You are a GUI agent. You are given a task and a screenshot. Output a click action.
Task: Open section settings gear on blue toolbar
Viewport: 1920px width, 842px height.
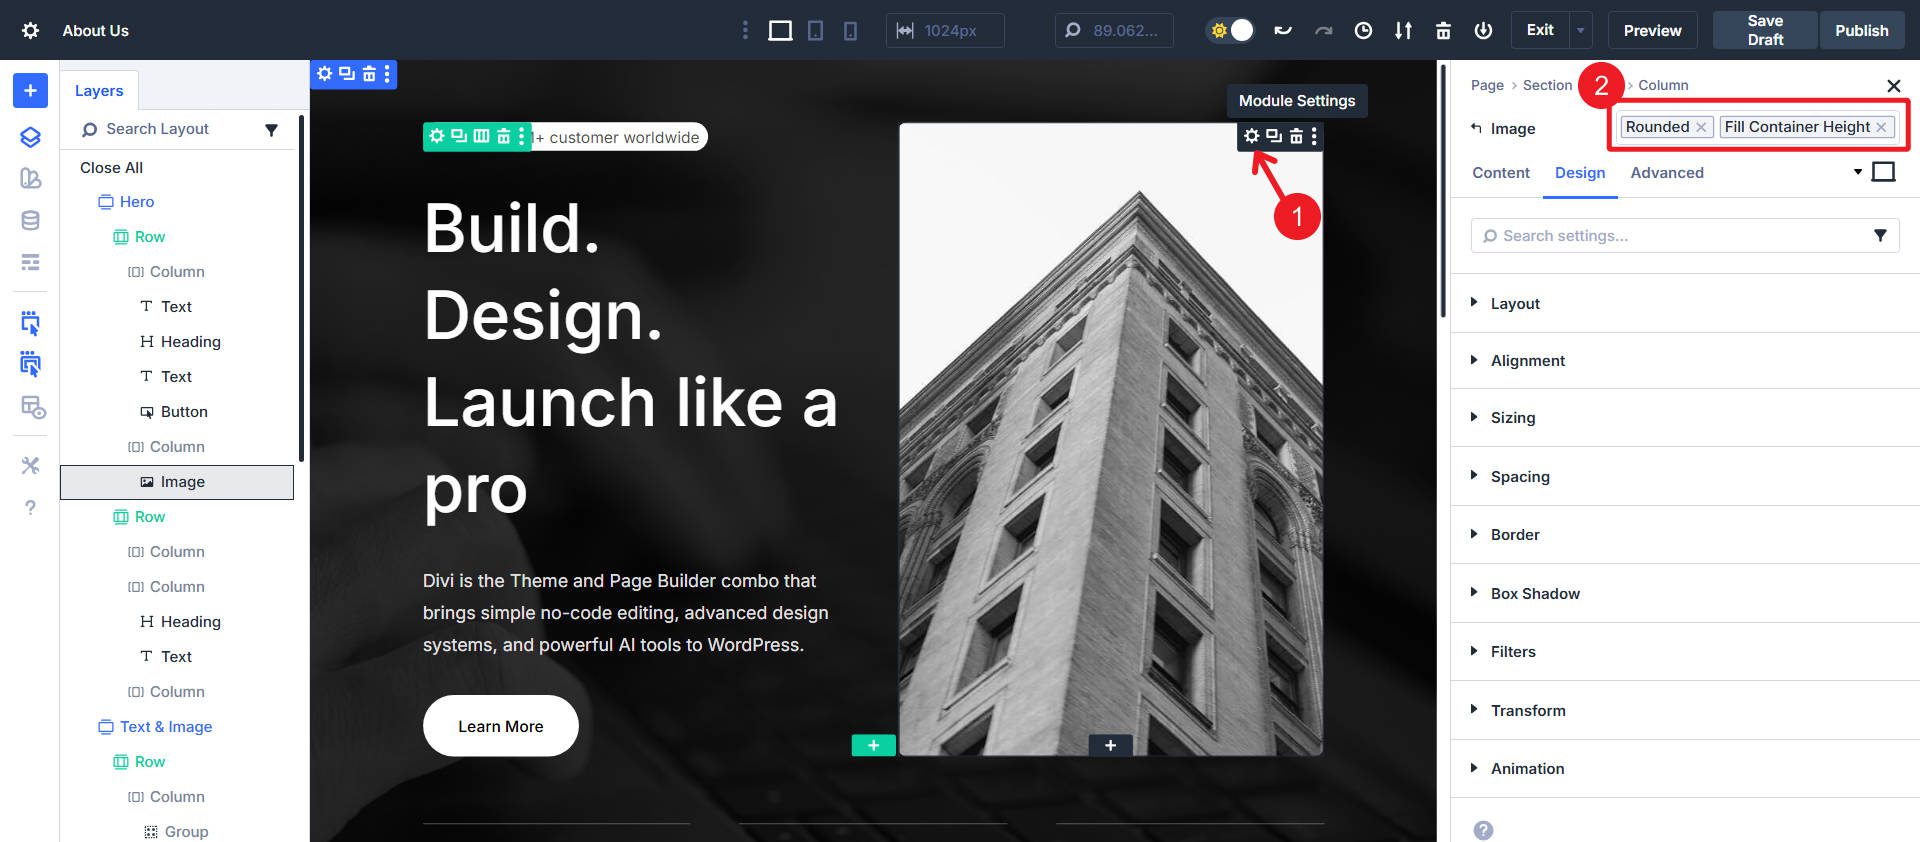(324, 74)
